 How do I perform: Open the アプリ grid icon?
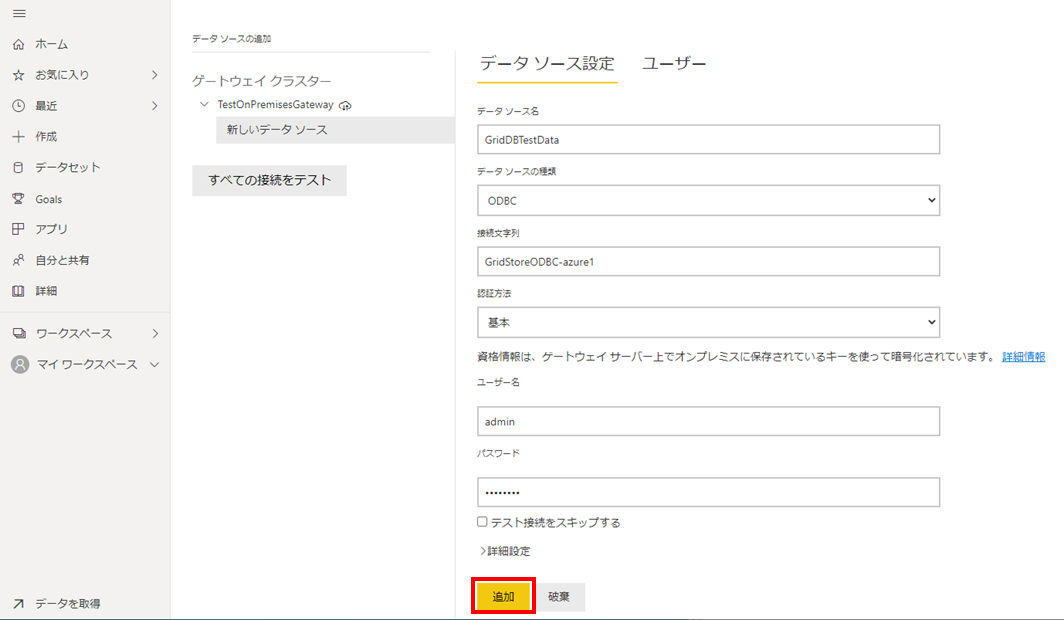click(18, 229)
